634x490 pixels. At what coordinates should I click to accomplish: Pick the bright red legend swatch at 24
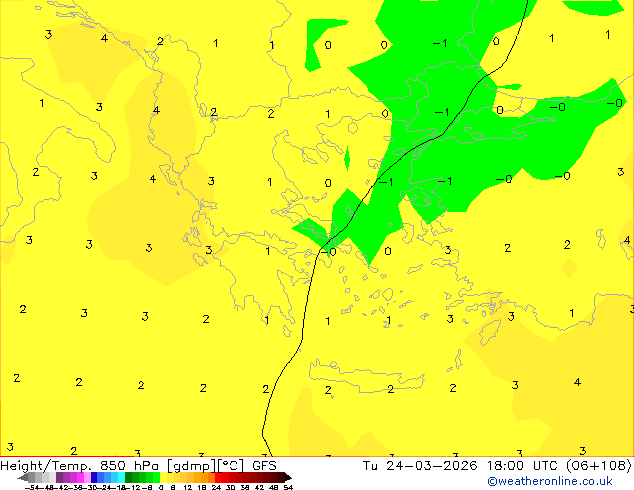(x=218, y=477)
